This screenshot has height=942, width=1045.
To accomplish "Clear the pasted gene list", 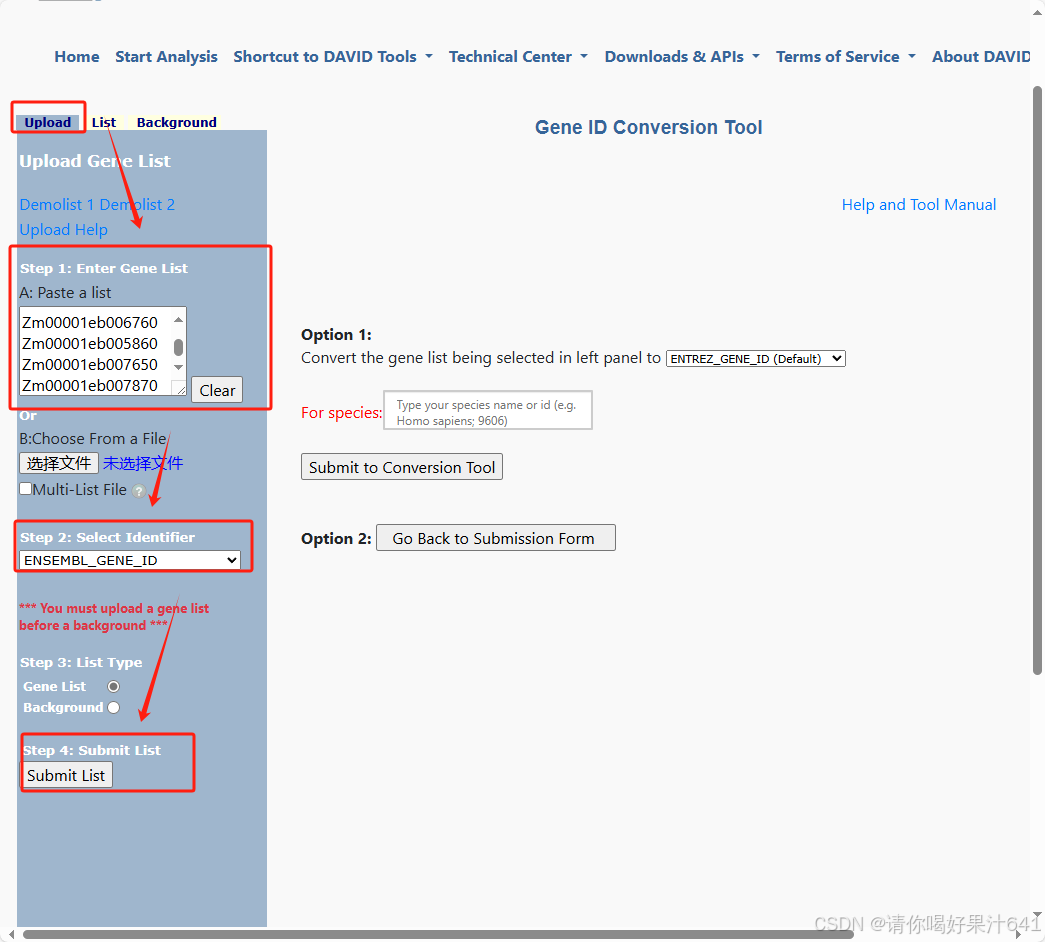I will [x=217, y=390].
